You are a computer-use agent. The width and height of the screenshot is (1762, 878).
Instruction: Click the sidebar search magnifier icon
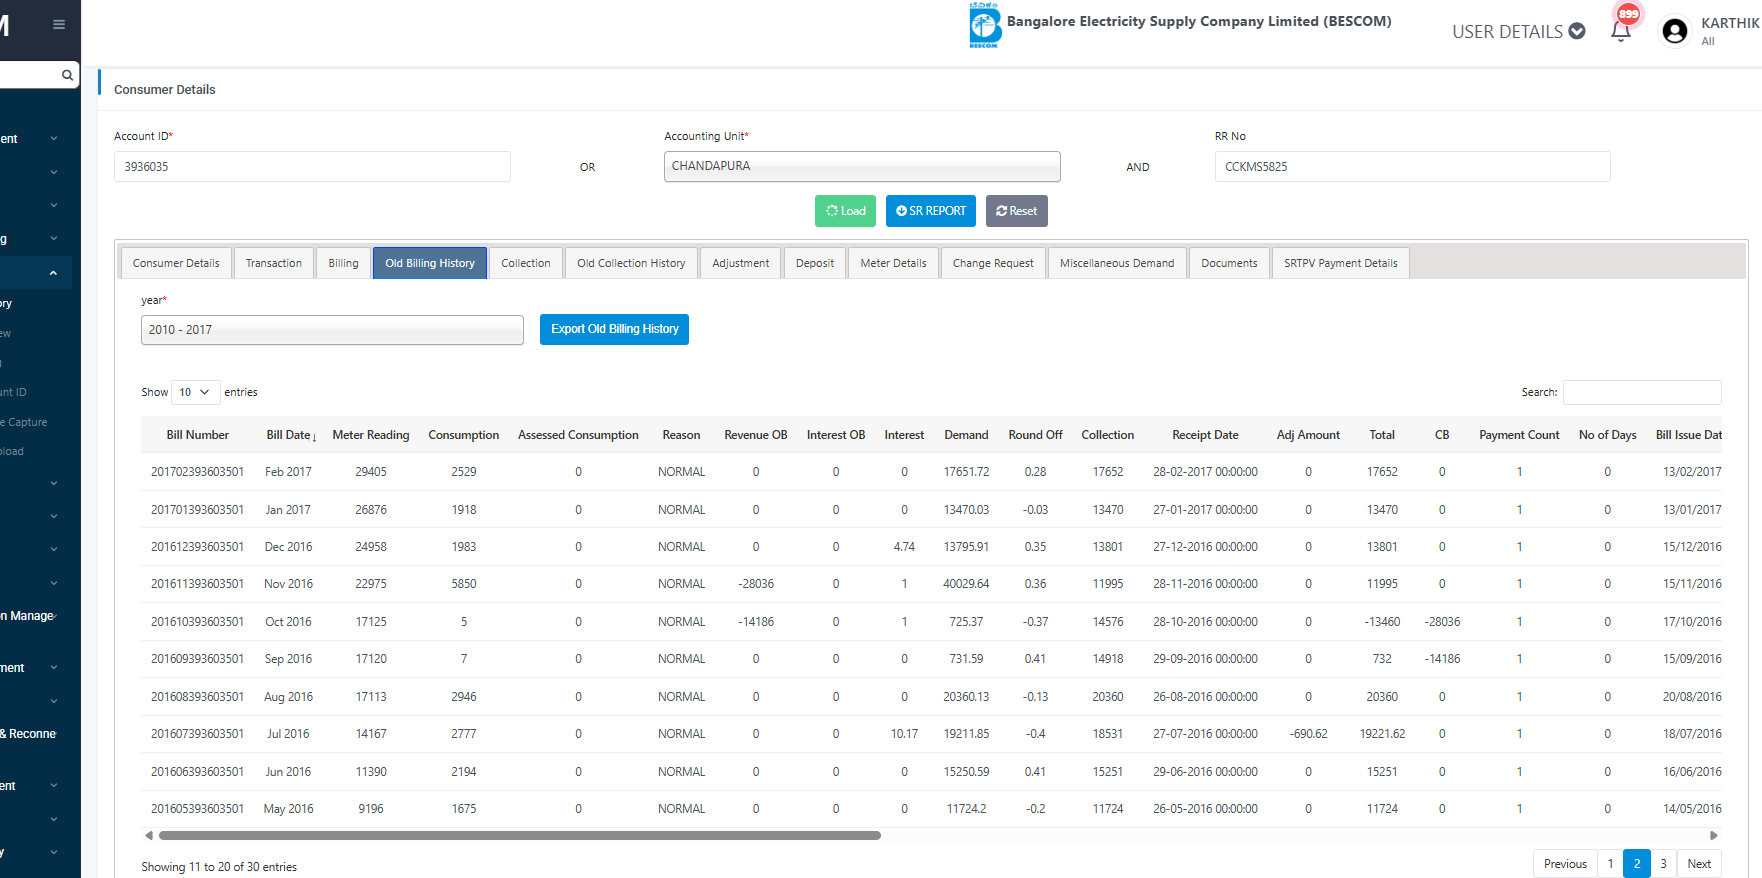tap(67, 75)
